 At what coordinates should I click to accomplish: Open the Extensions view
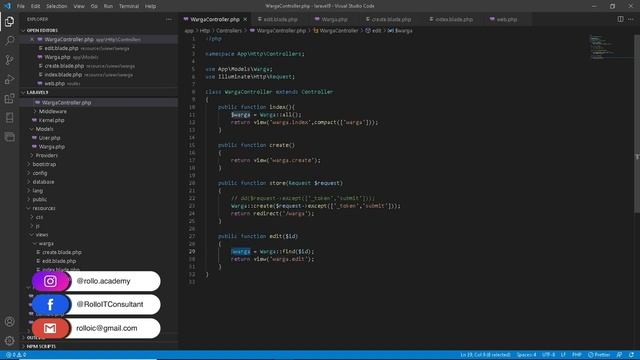pyautogui.click(x=9, y=98)
